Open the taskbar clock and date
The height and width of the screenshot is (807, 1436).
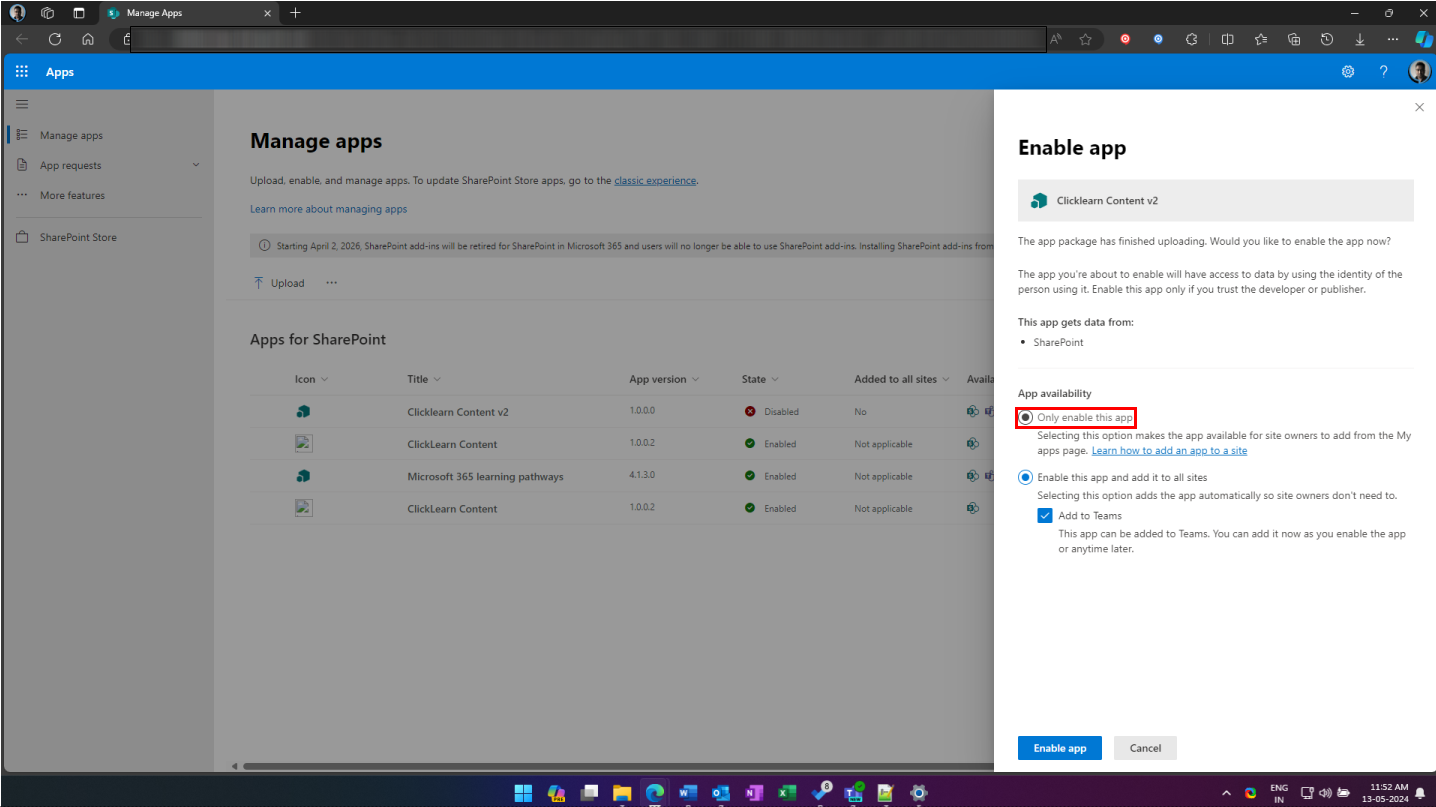point(1385,793)
